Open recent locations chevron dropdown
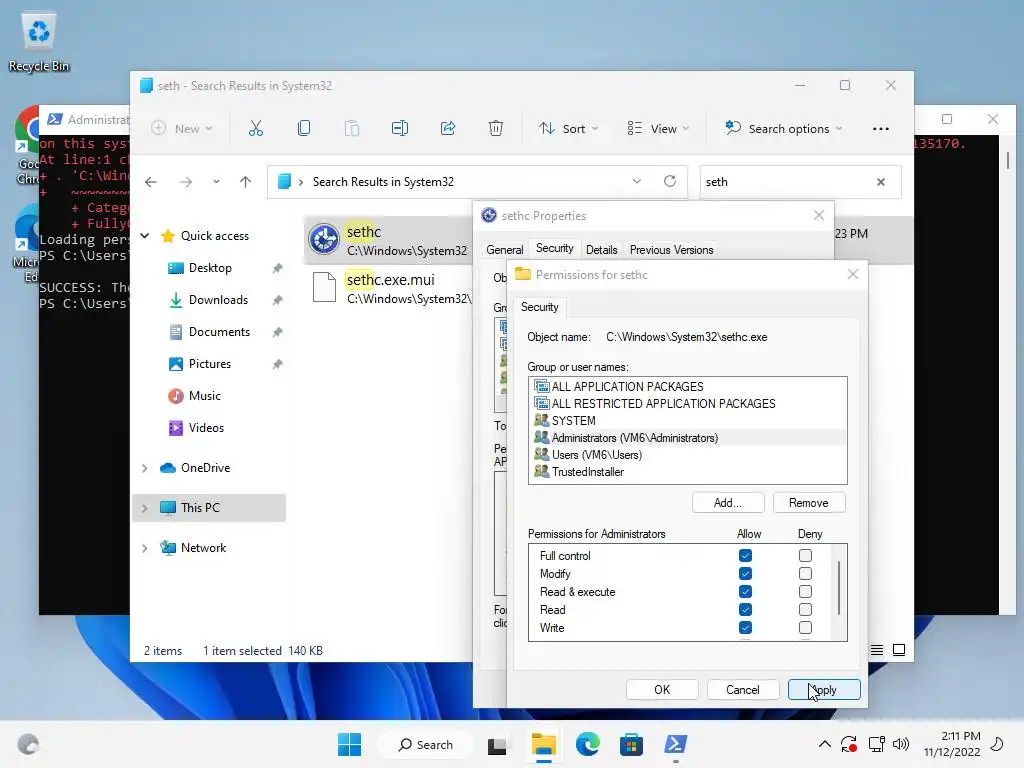Image resolution: width=1024 pixels, height=768 pixels. 216,182
